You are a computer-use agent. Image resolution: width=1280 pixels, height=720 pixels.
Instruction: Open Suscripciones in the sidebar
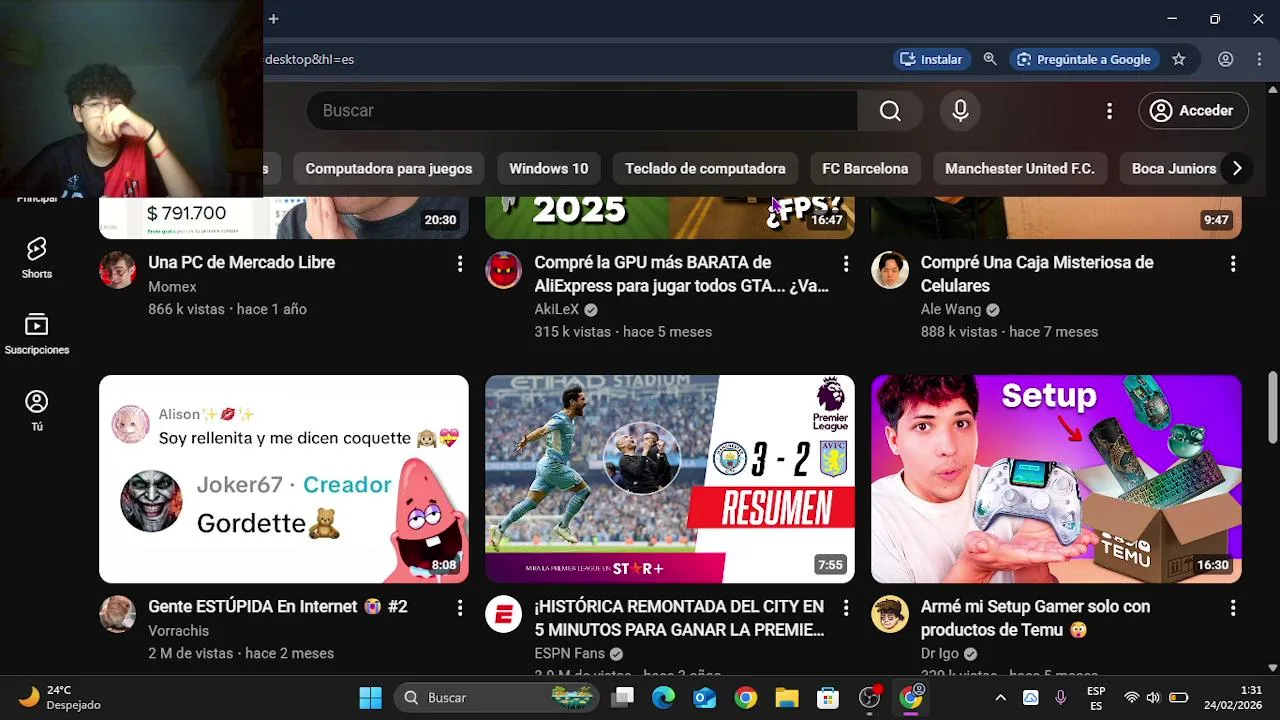click(37, 334)
